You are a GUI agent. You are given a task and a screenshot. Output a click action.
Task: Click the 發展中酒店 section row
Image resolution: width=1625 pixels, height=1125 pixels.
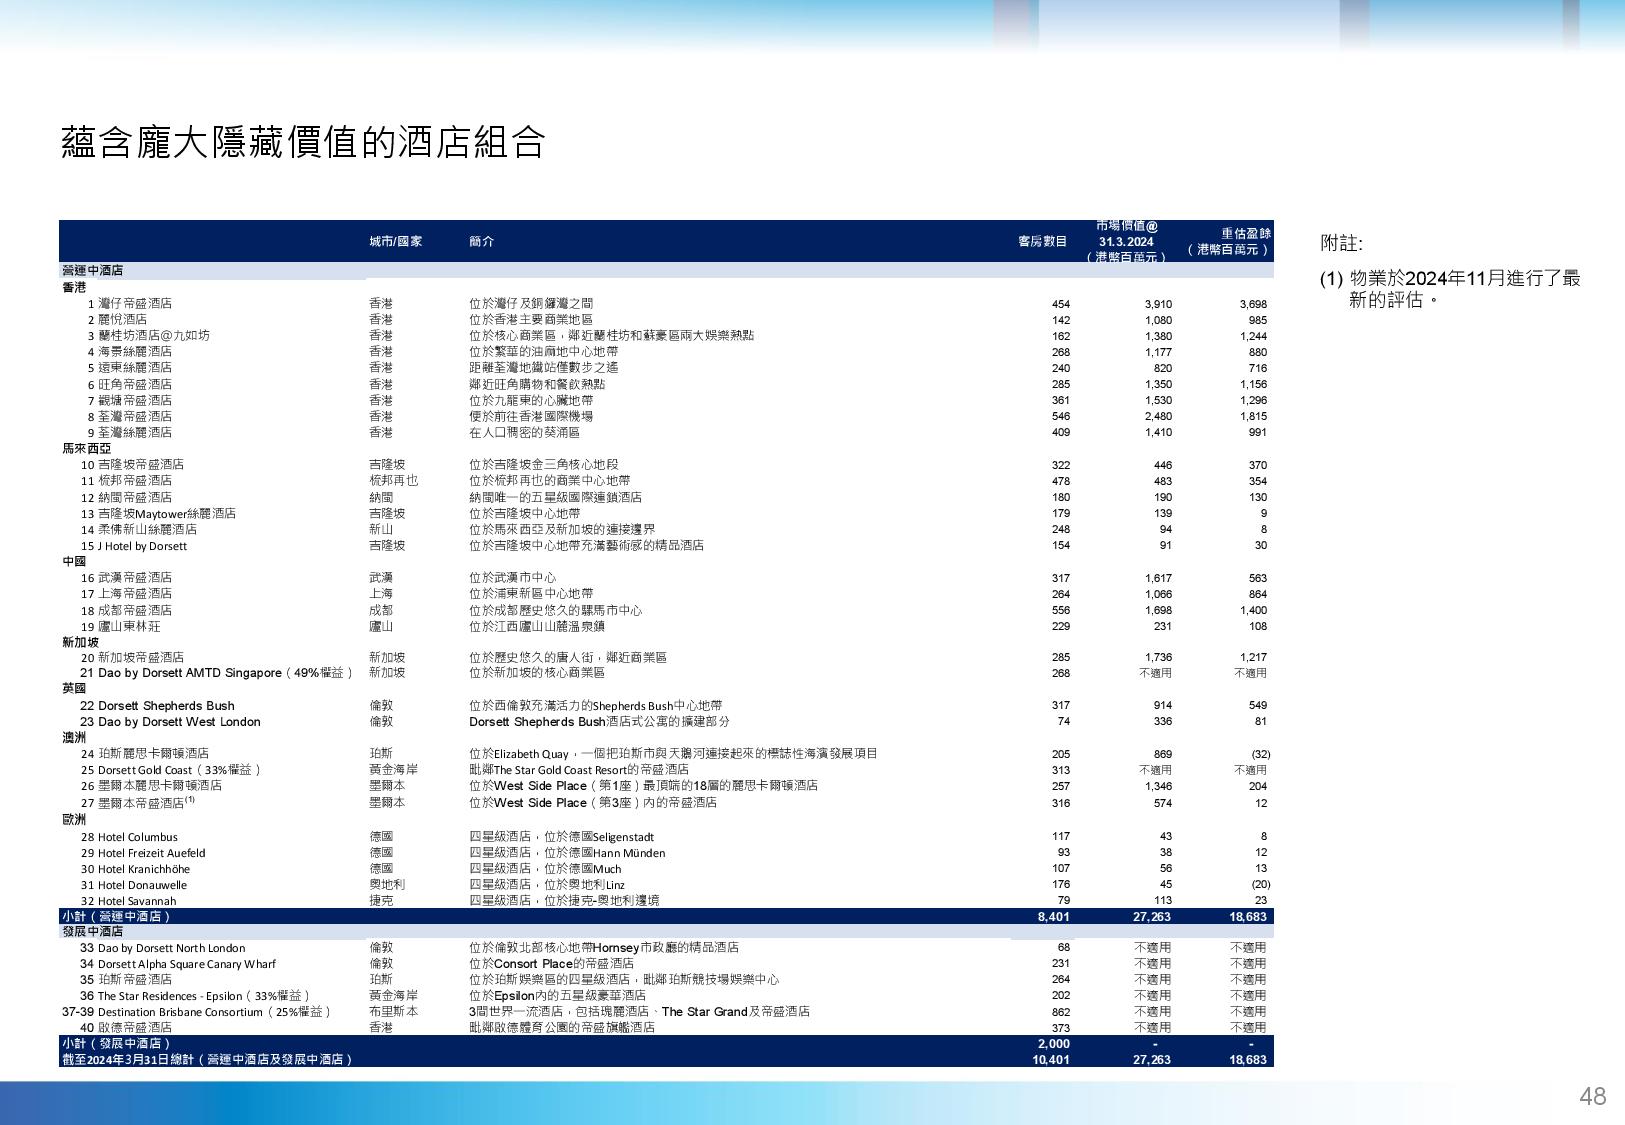(666, 931)
